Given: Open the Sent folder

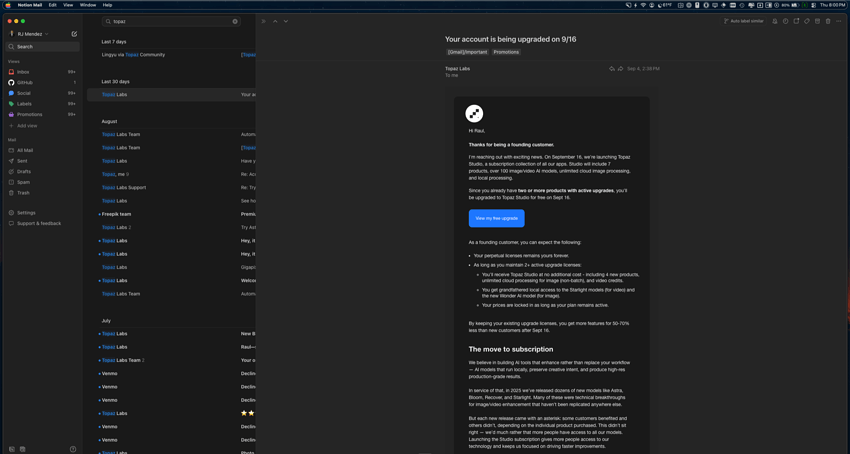Looking at the screenshot, I should click(x=42, y=161).
